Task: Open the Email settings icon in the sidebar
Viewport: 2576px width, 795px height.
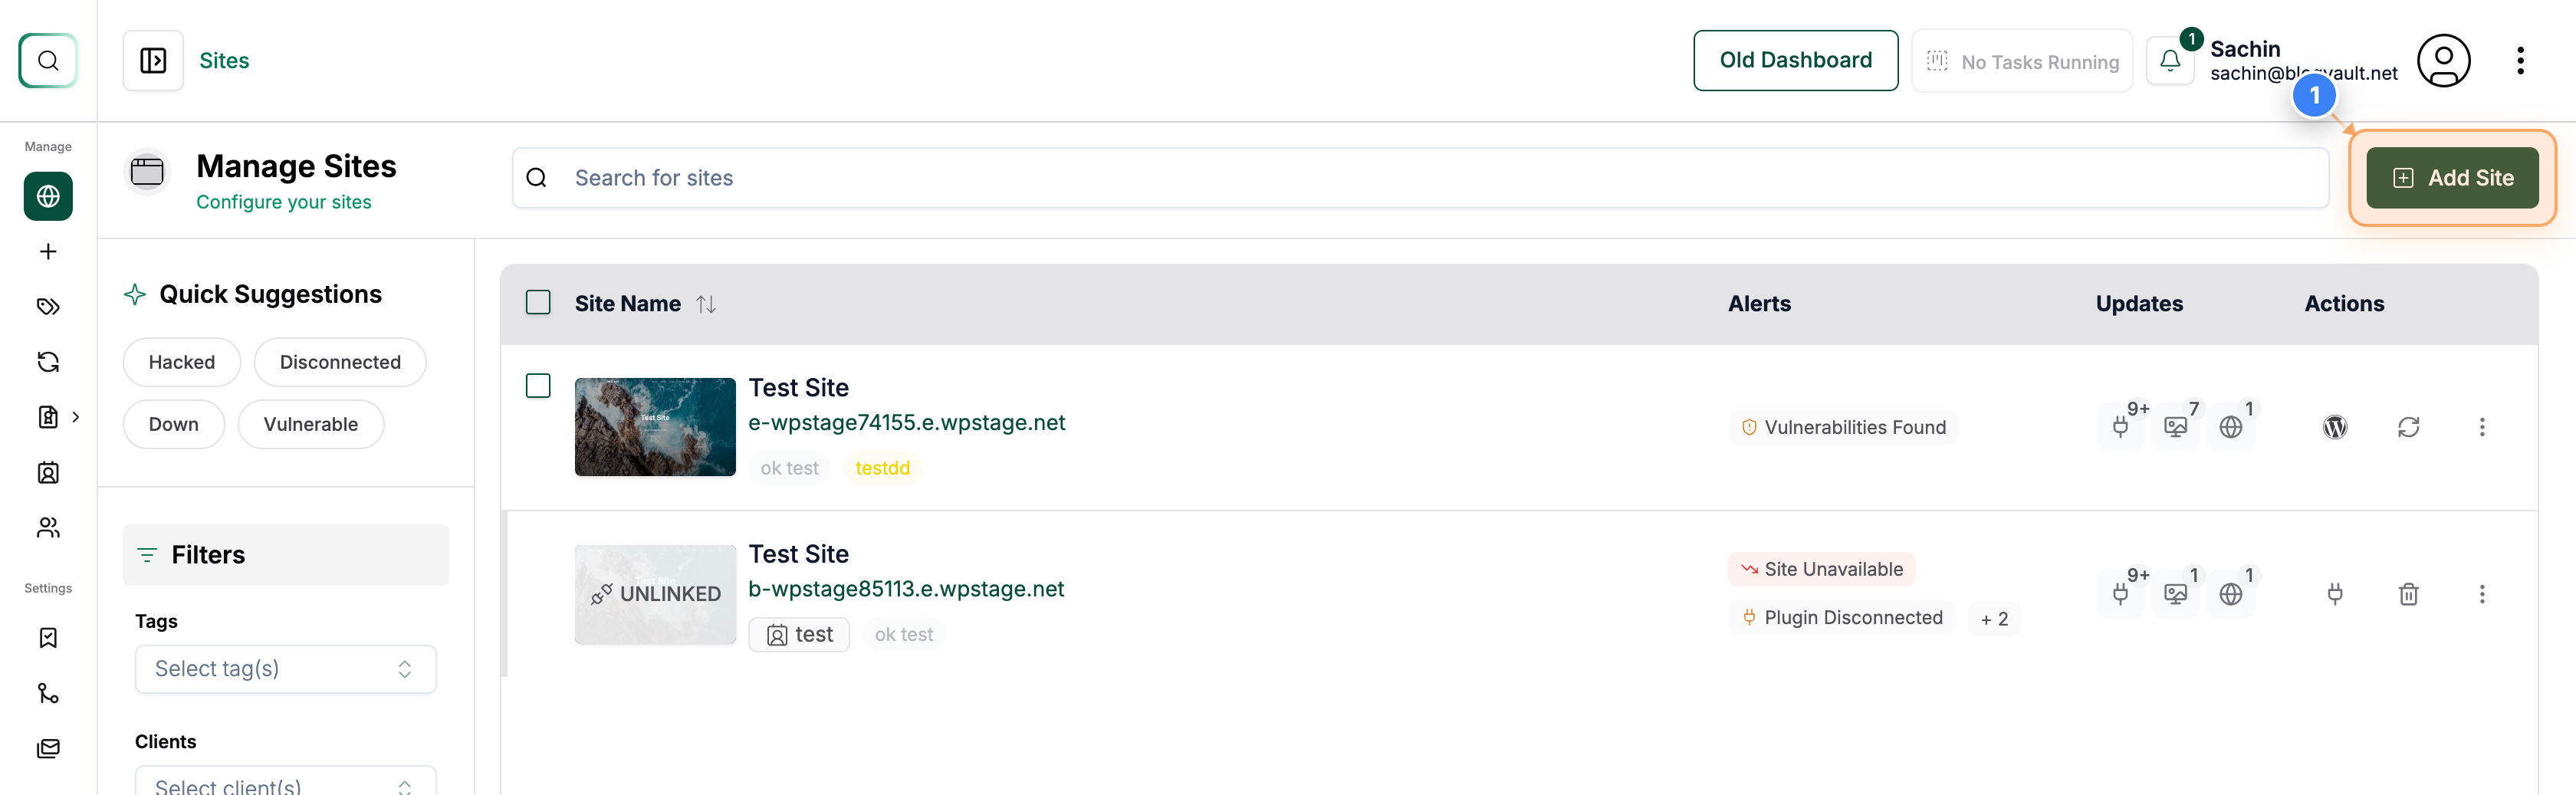Action: 48,748
